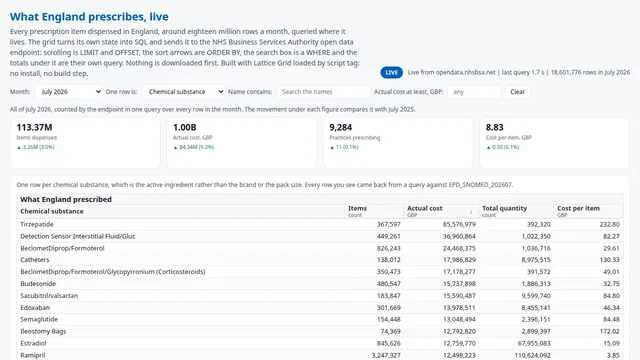The height and width of the screenshot is (360, 640).
Task: Click the 3.26M (3.0%) items change indicator
Action: tap(36, 147)
